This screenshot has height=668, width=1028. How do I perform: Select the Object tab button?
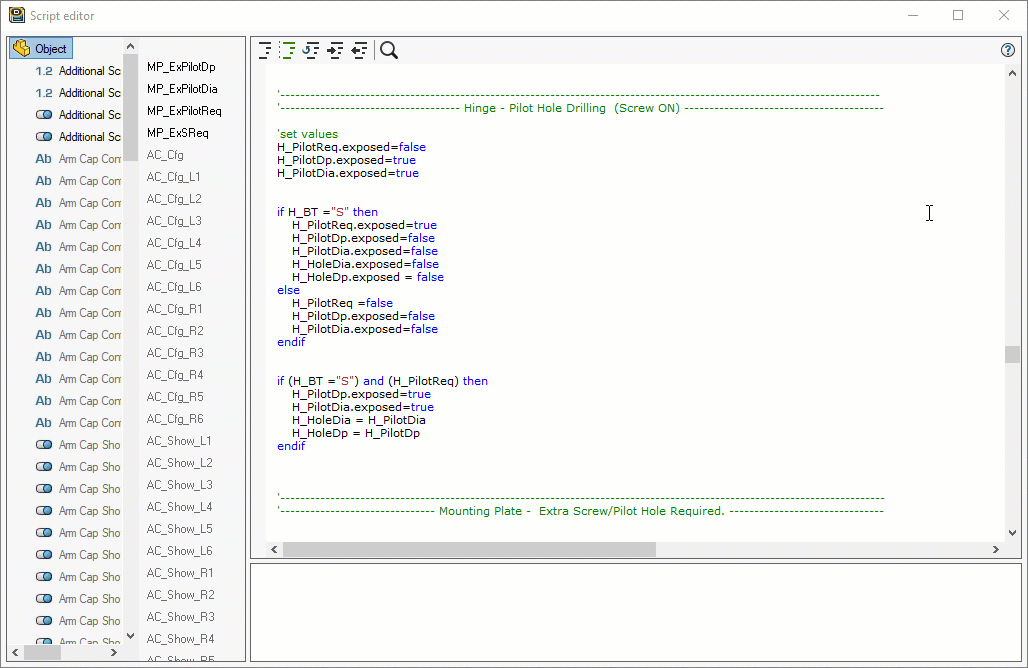coord(41,49)
